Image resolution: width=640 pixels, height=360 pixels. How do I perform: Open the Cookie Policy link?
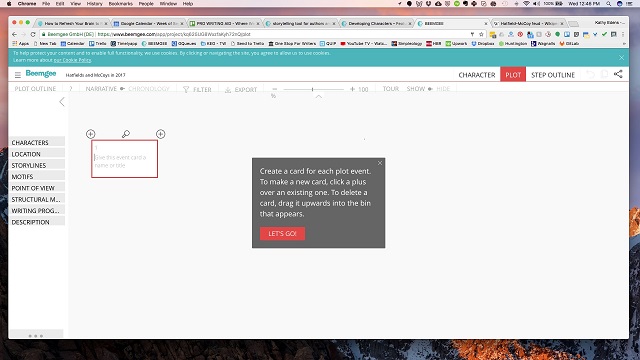coord(72,60)
